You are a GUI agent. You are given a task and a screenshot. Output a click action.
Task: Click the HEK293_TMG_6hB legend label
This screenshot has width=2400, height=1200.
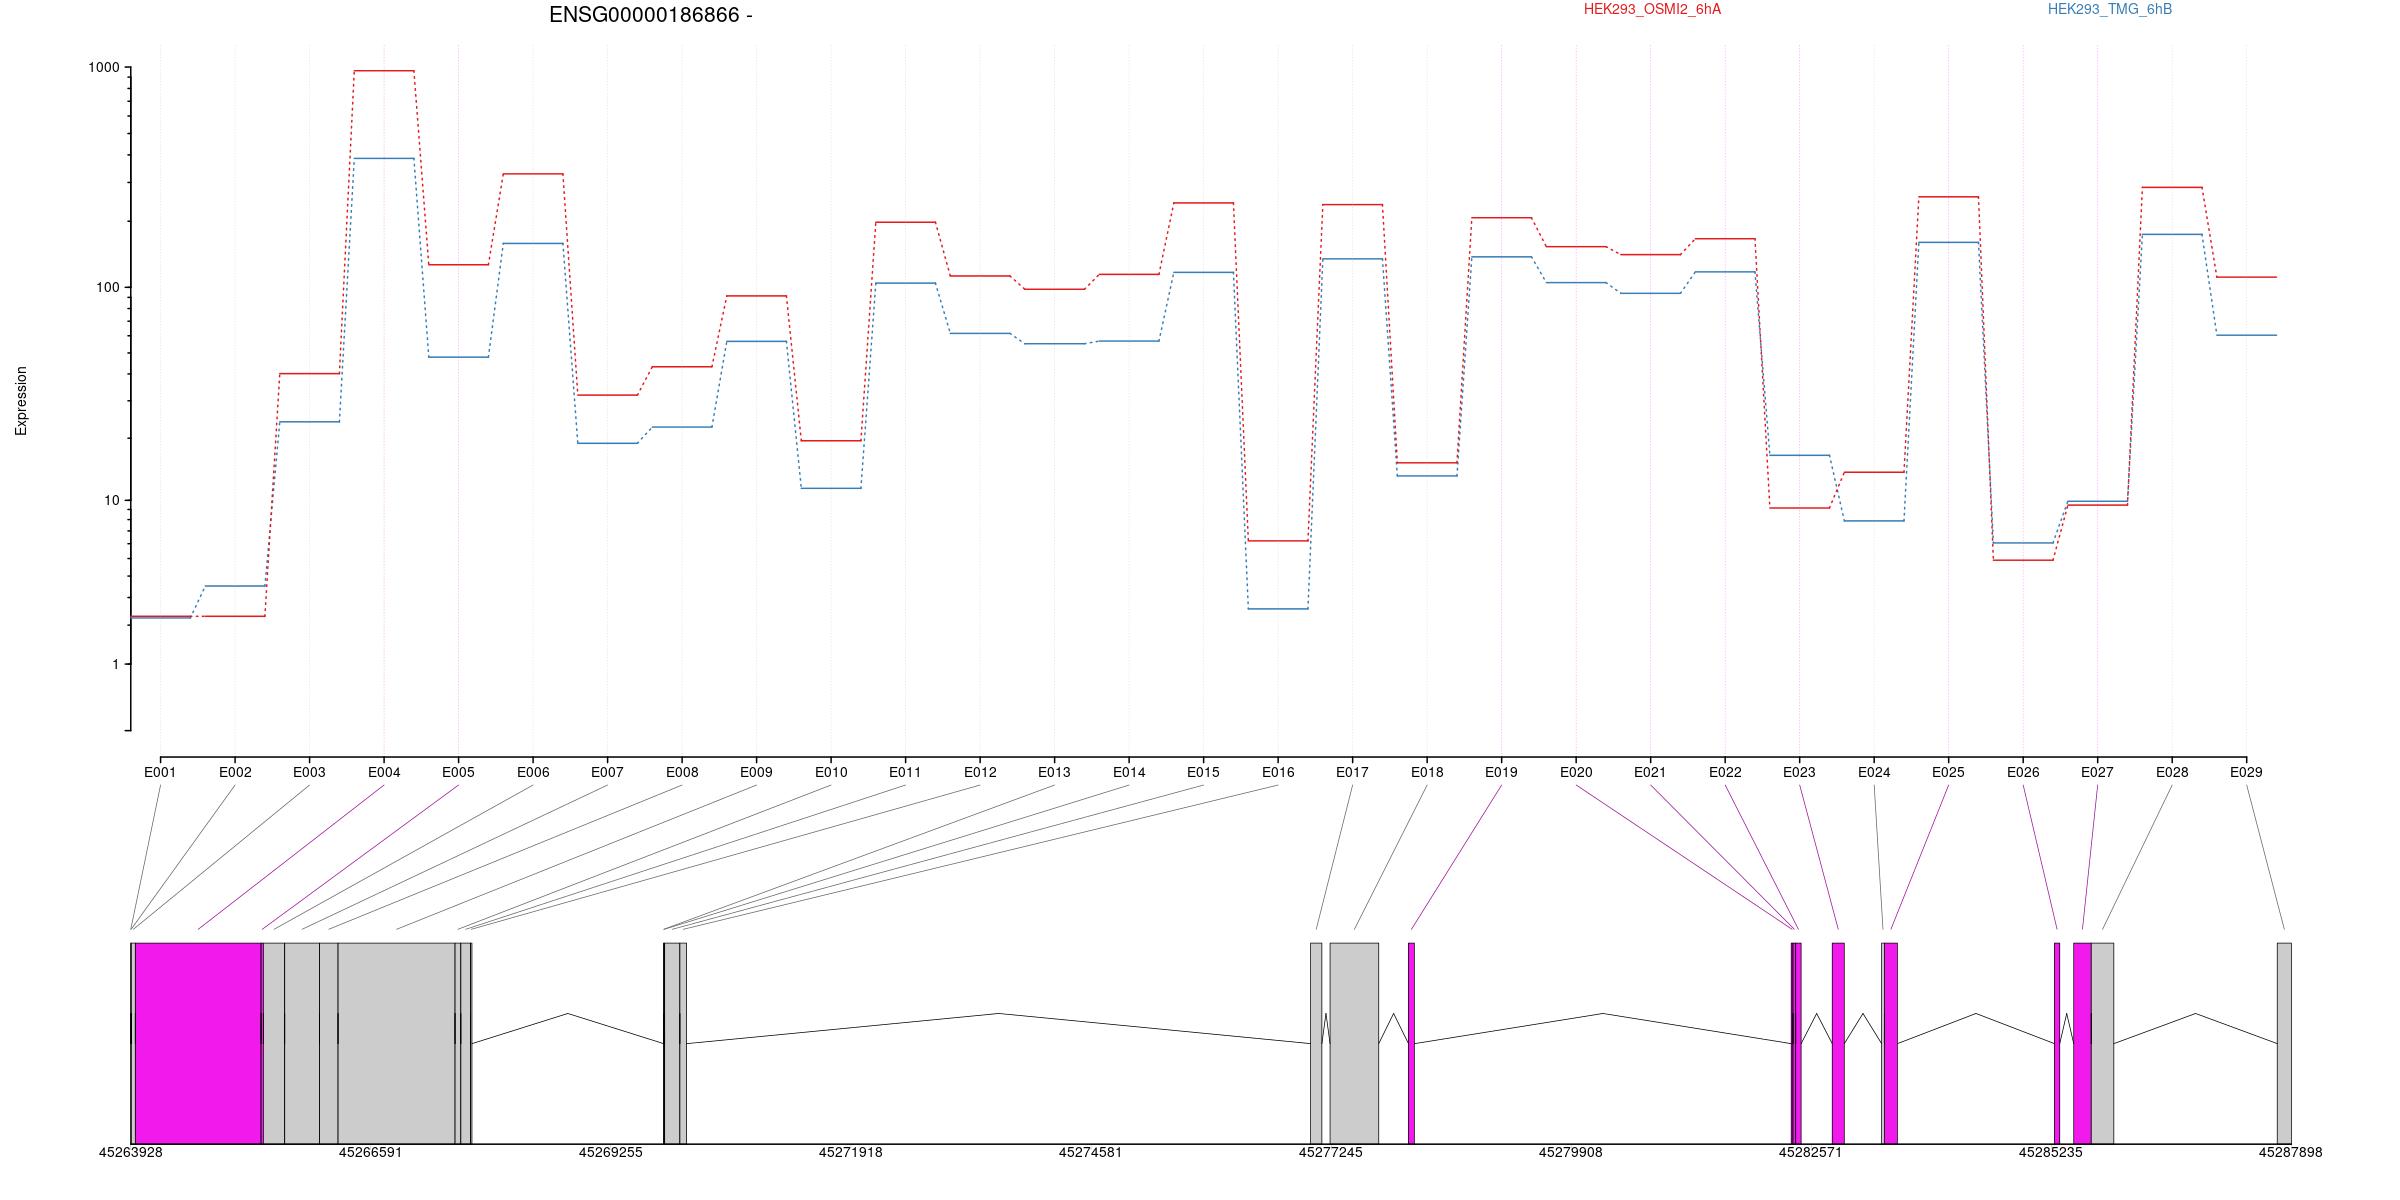coord(2110,10)
